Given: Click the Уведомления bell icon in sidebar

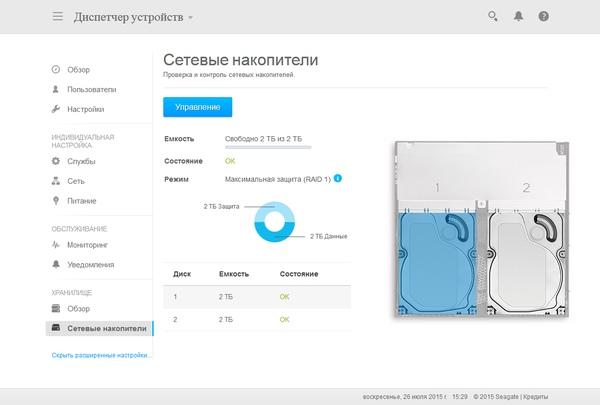Looking at the screenshot, I should coord(56,264).
